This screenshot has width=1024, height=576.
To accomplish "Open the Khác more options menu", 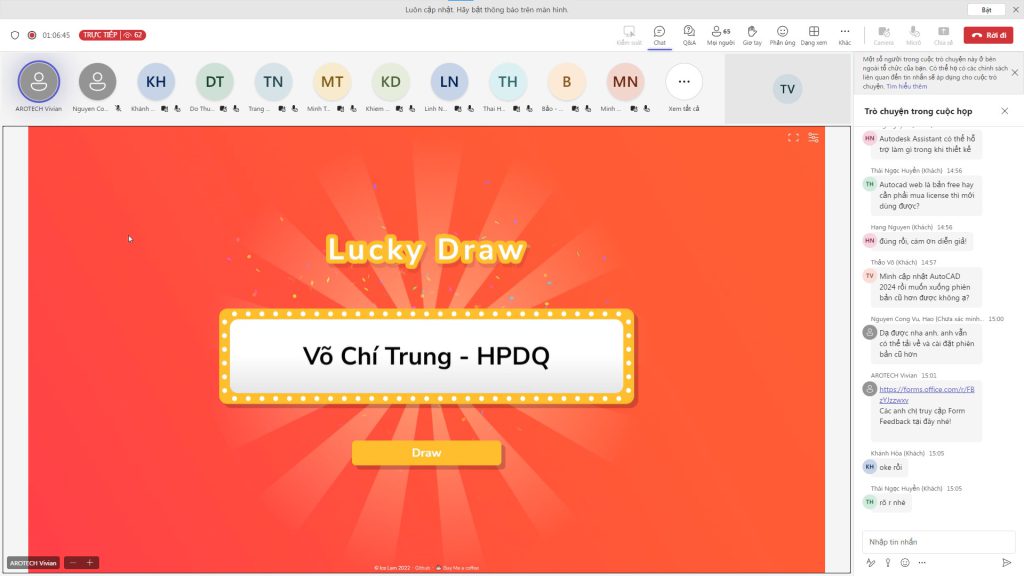I will point(844,35).
